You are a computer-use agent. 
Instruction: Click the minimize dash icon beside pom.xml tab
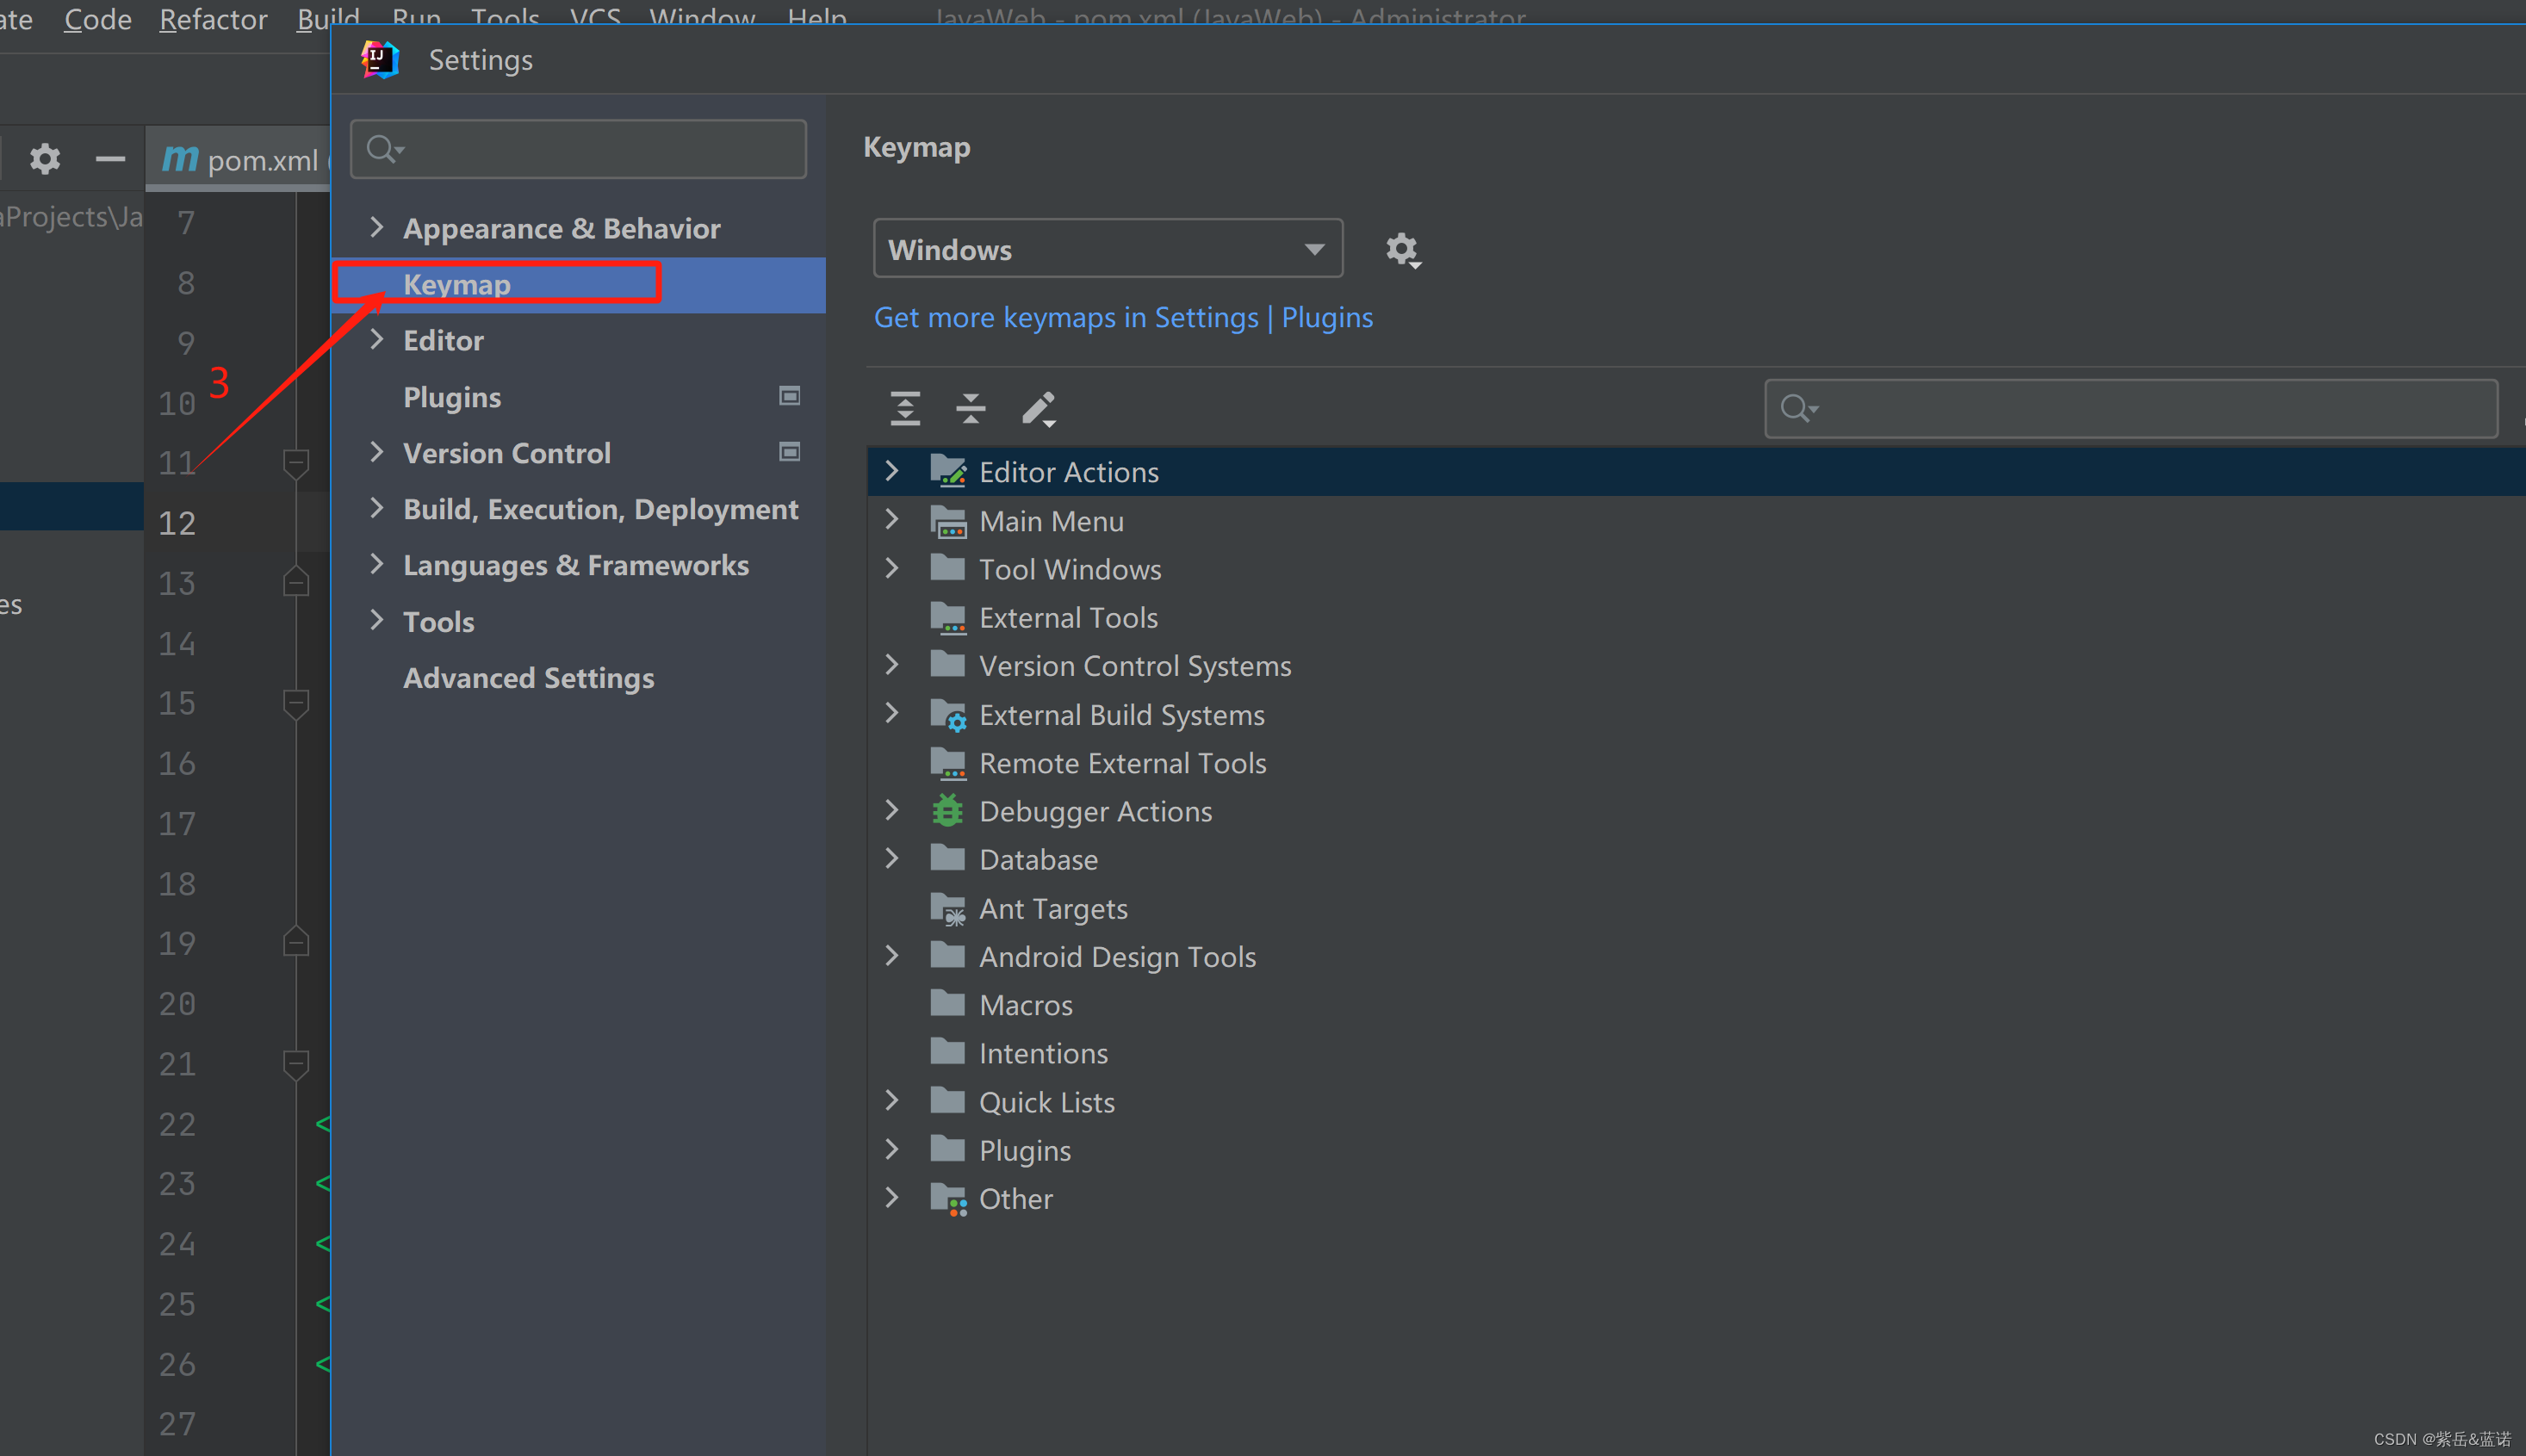[x=110, y=159]
